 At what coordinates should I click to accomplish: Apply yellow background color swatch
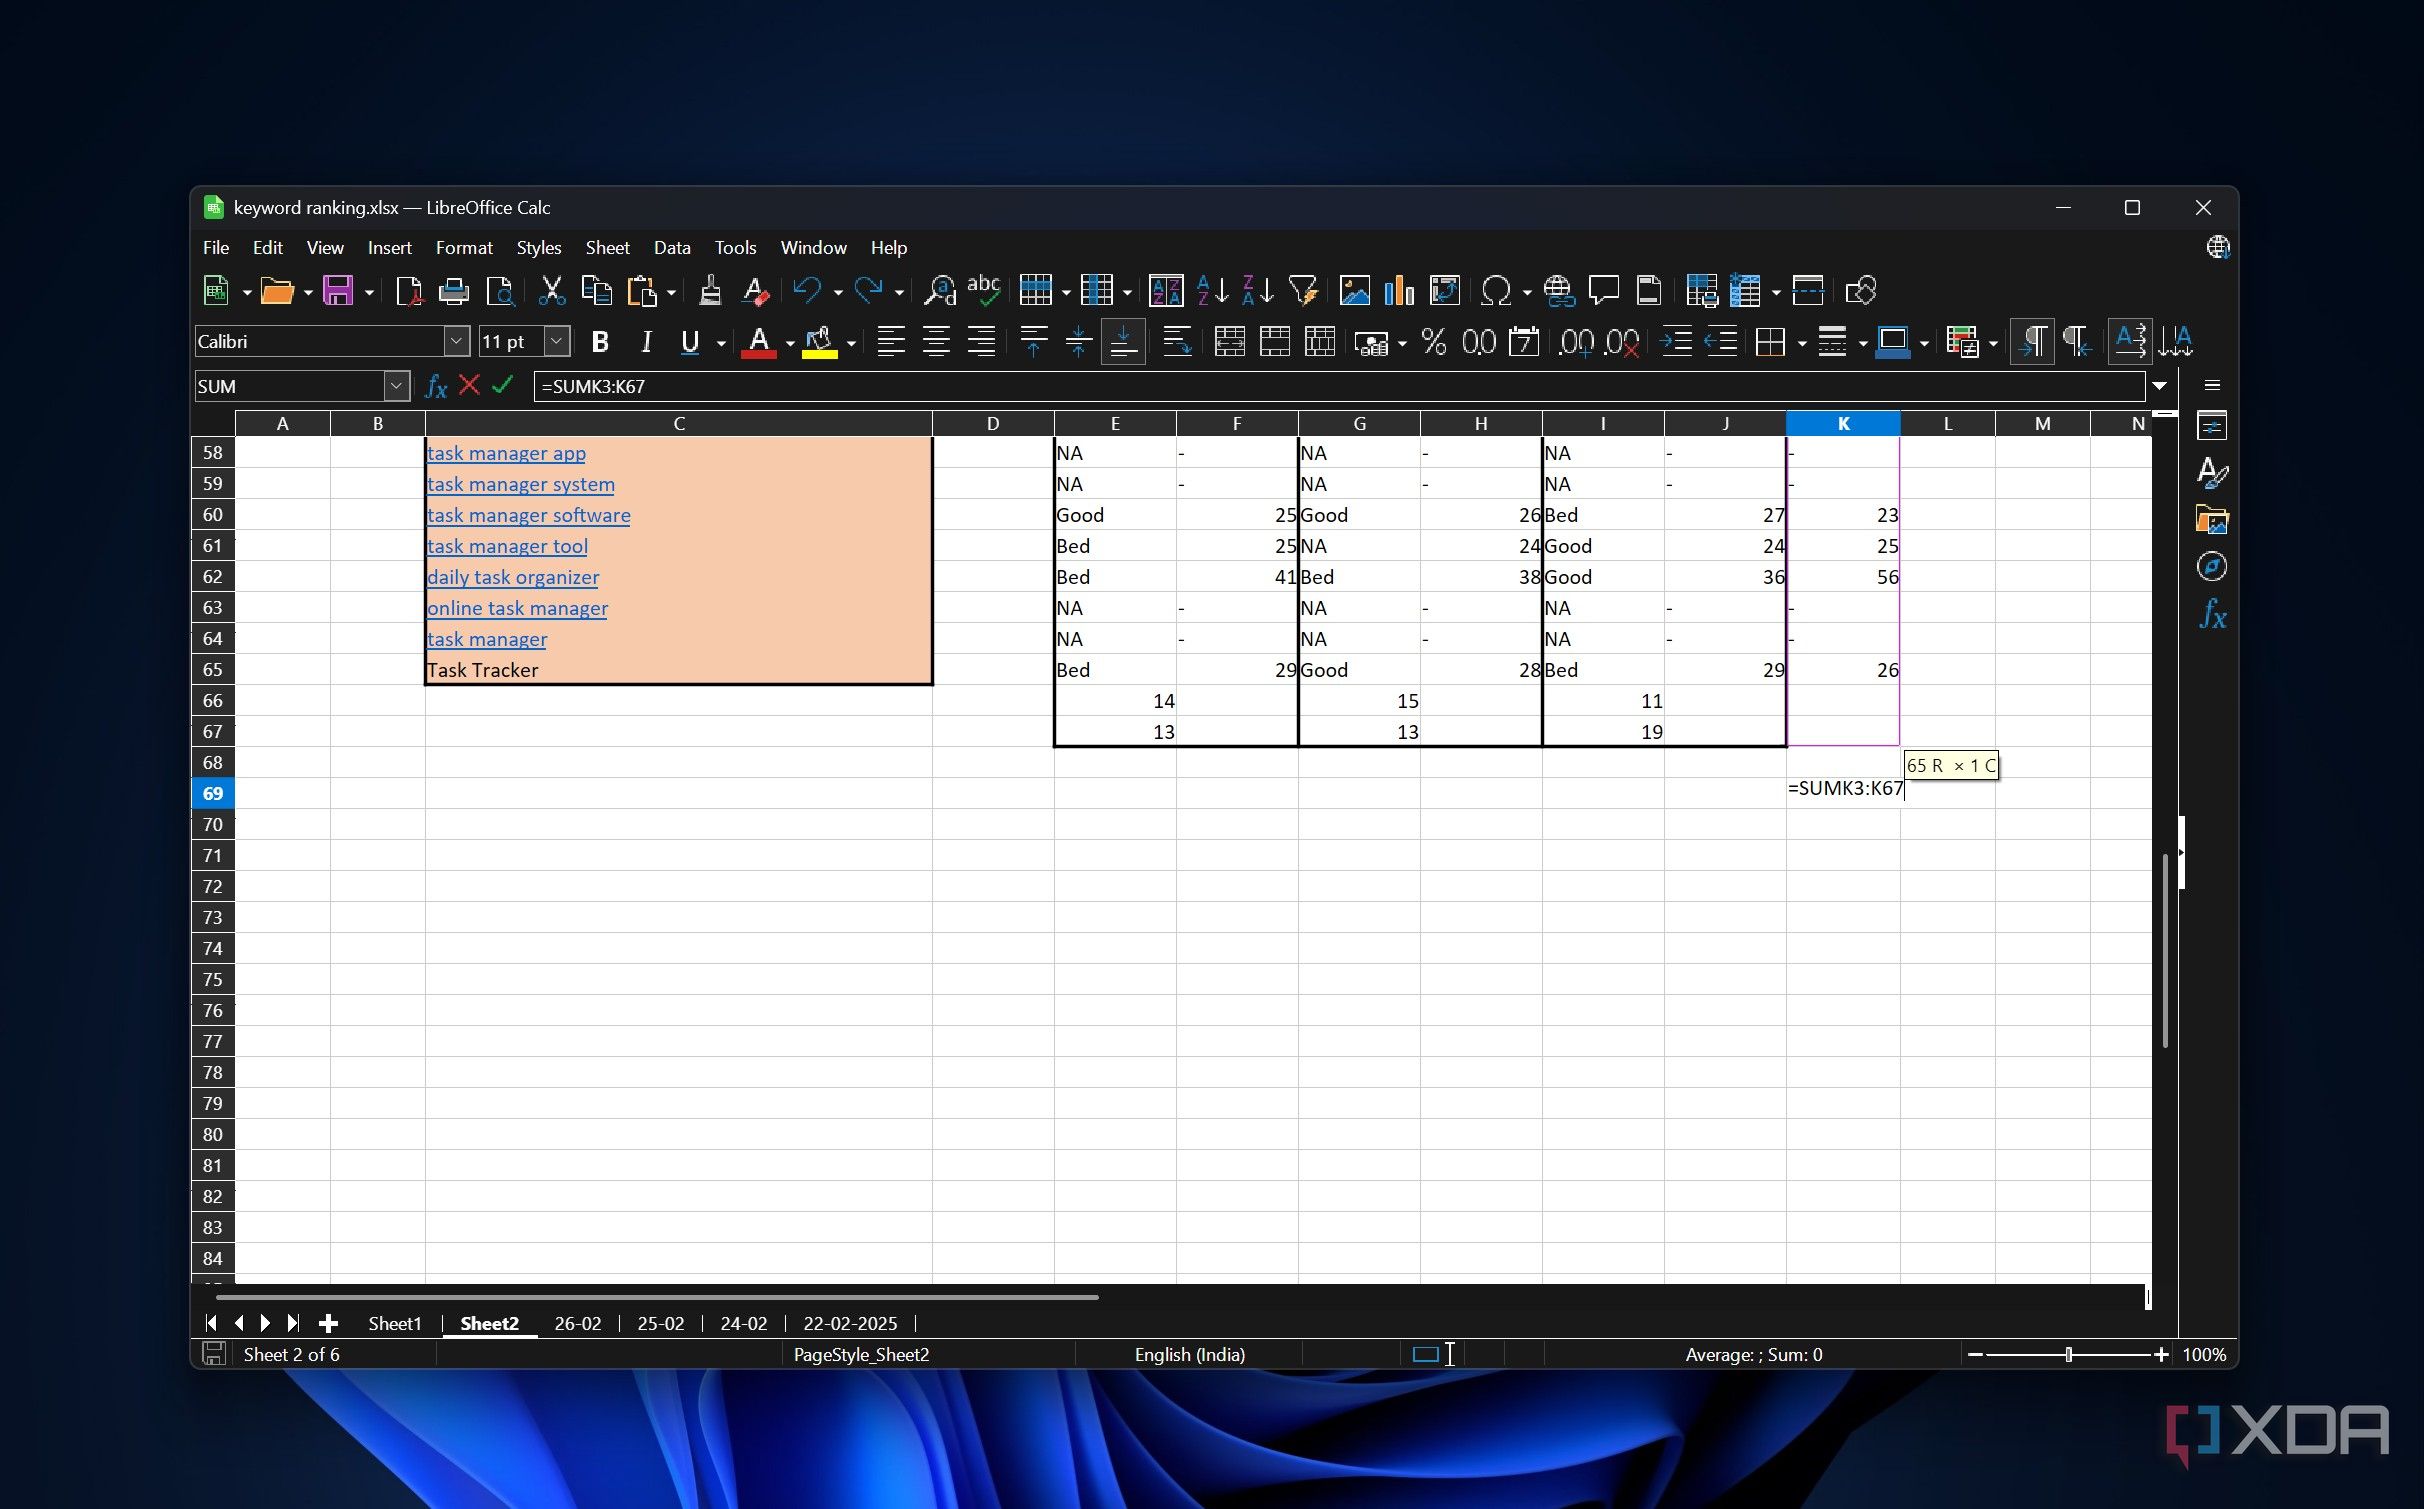click(x=820, y=342)
